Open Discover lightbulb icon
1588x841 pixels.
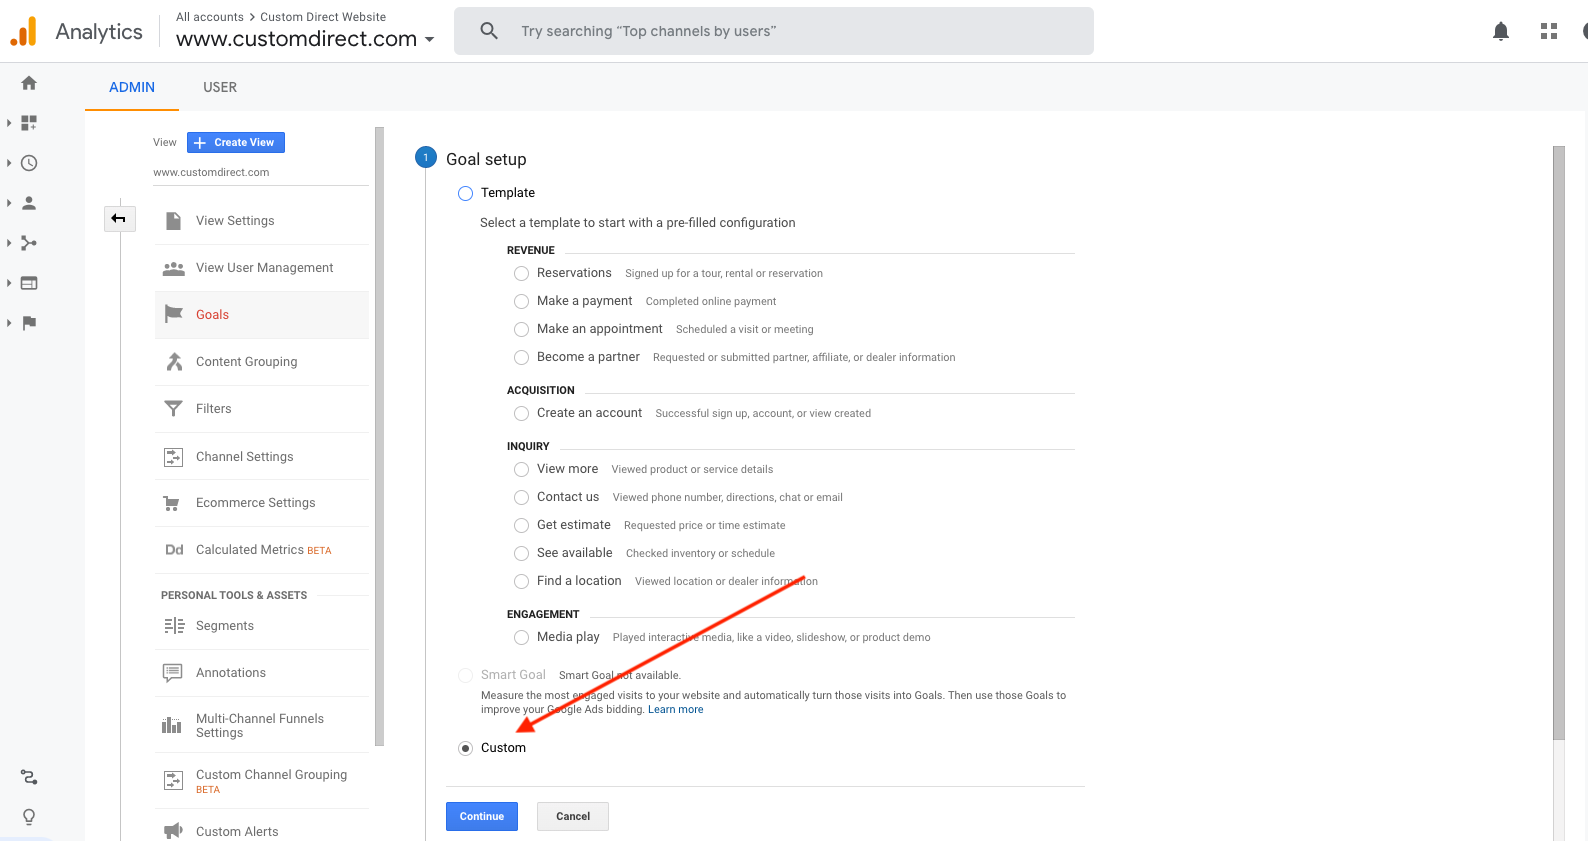pos(29,817)
